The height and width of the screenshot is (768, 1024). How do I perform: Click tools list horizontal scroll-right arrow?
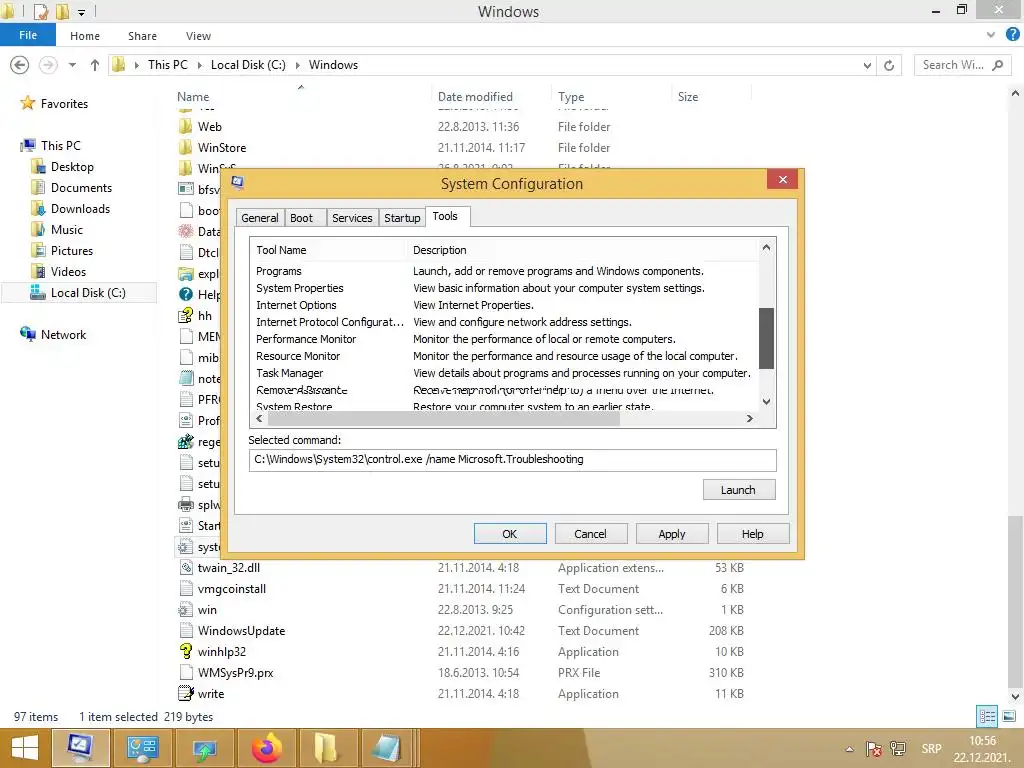pos(750,419)
